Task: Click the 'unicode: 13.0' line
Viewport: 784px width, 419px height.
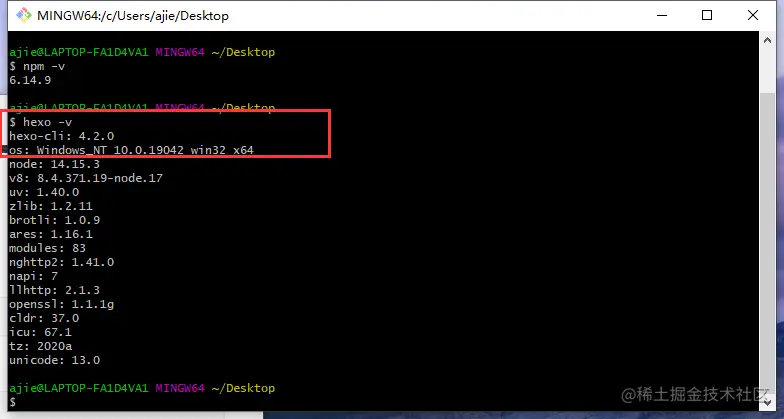Action: (54, 360)
